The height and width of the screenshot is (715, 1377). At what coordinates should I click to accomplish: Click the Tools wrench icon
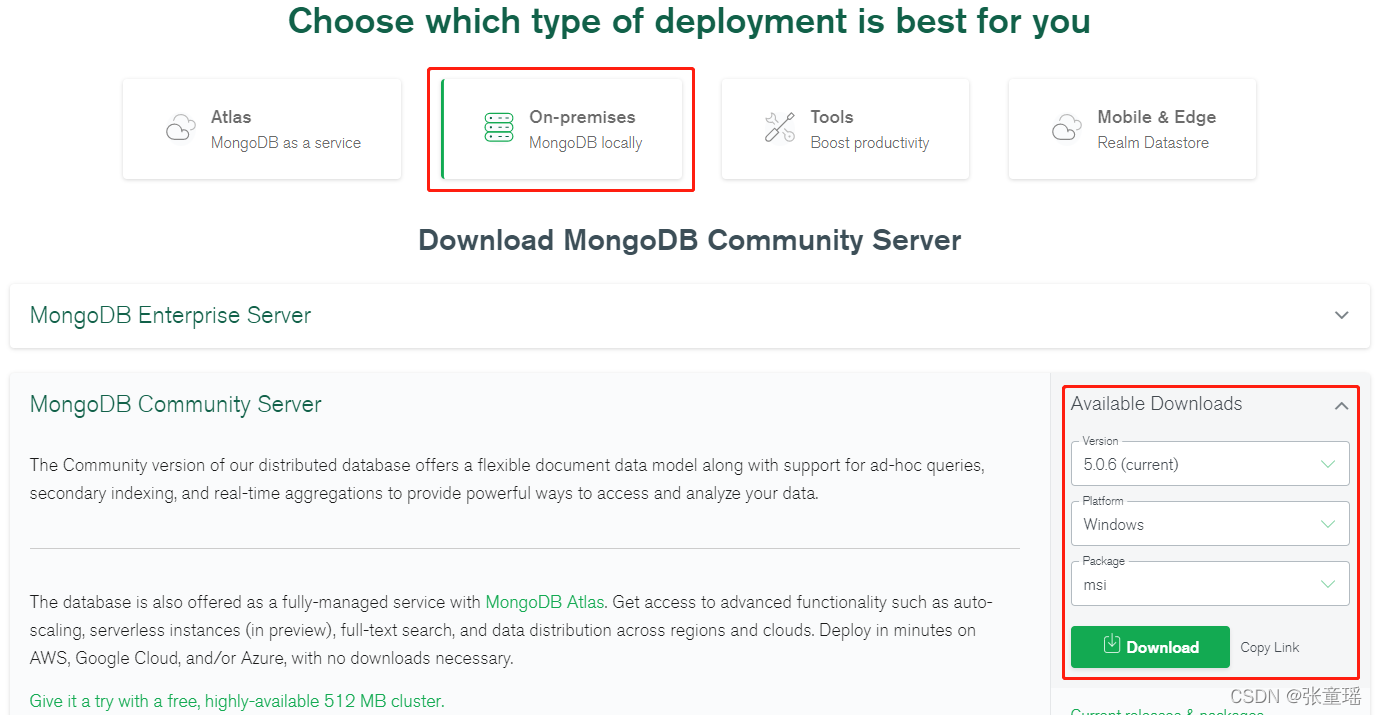[x=779, y=128]
